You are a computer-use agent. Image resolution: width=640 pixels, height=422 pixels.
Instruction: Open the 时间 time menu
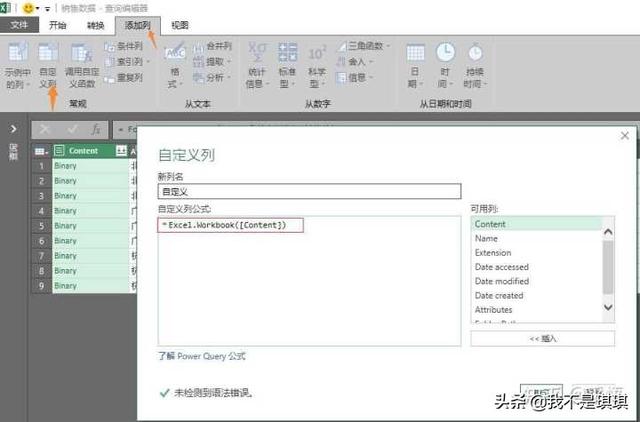445,66
